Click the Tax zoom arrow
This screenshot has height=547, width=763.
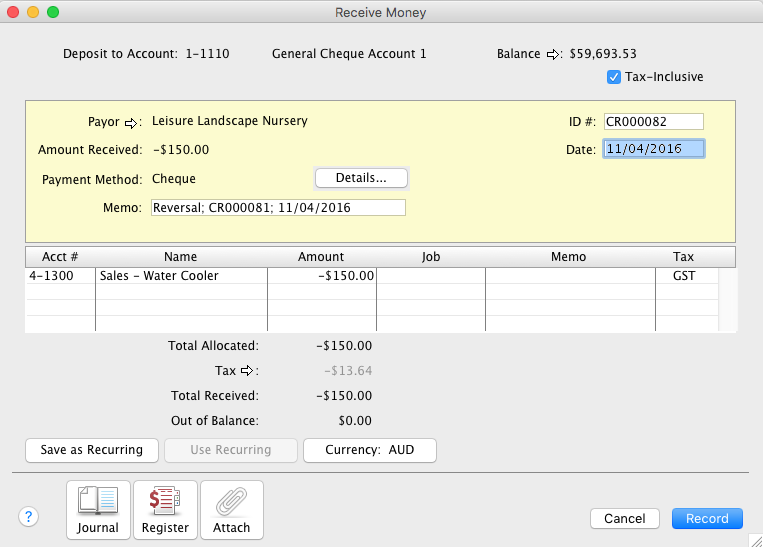pyautogui.click(x=246, y=371)
